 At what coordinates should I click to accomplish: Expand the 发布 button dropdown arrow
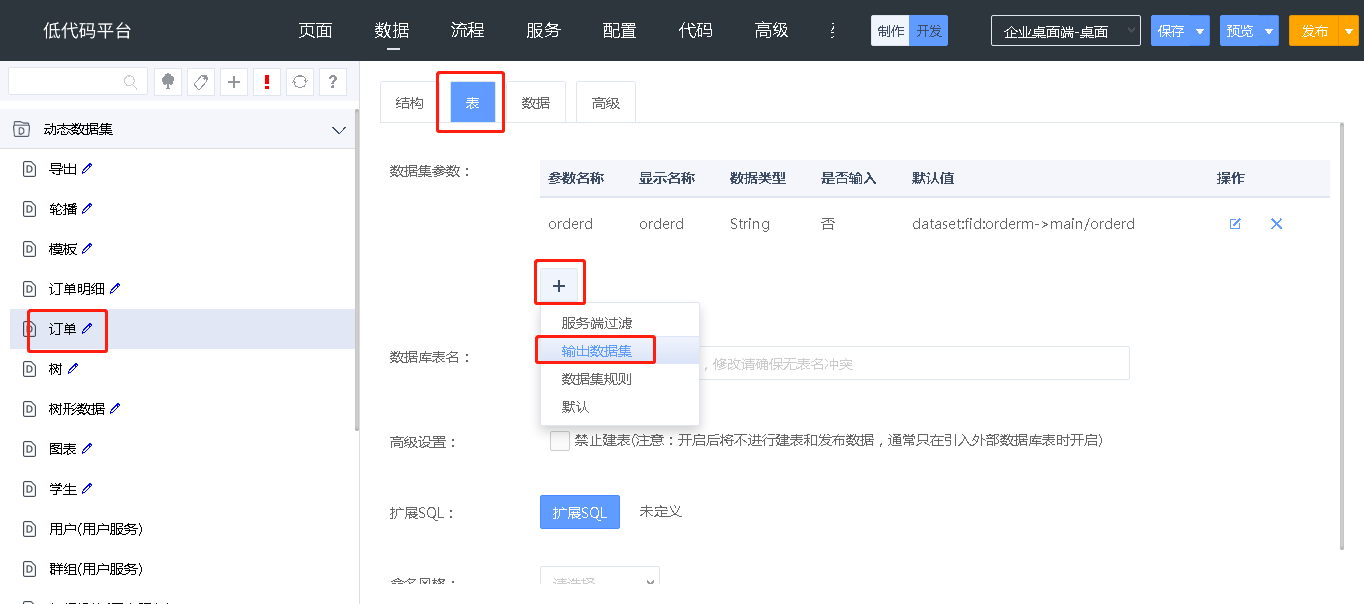coord(1349,31)
